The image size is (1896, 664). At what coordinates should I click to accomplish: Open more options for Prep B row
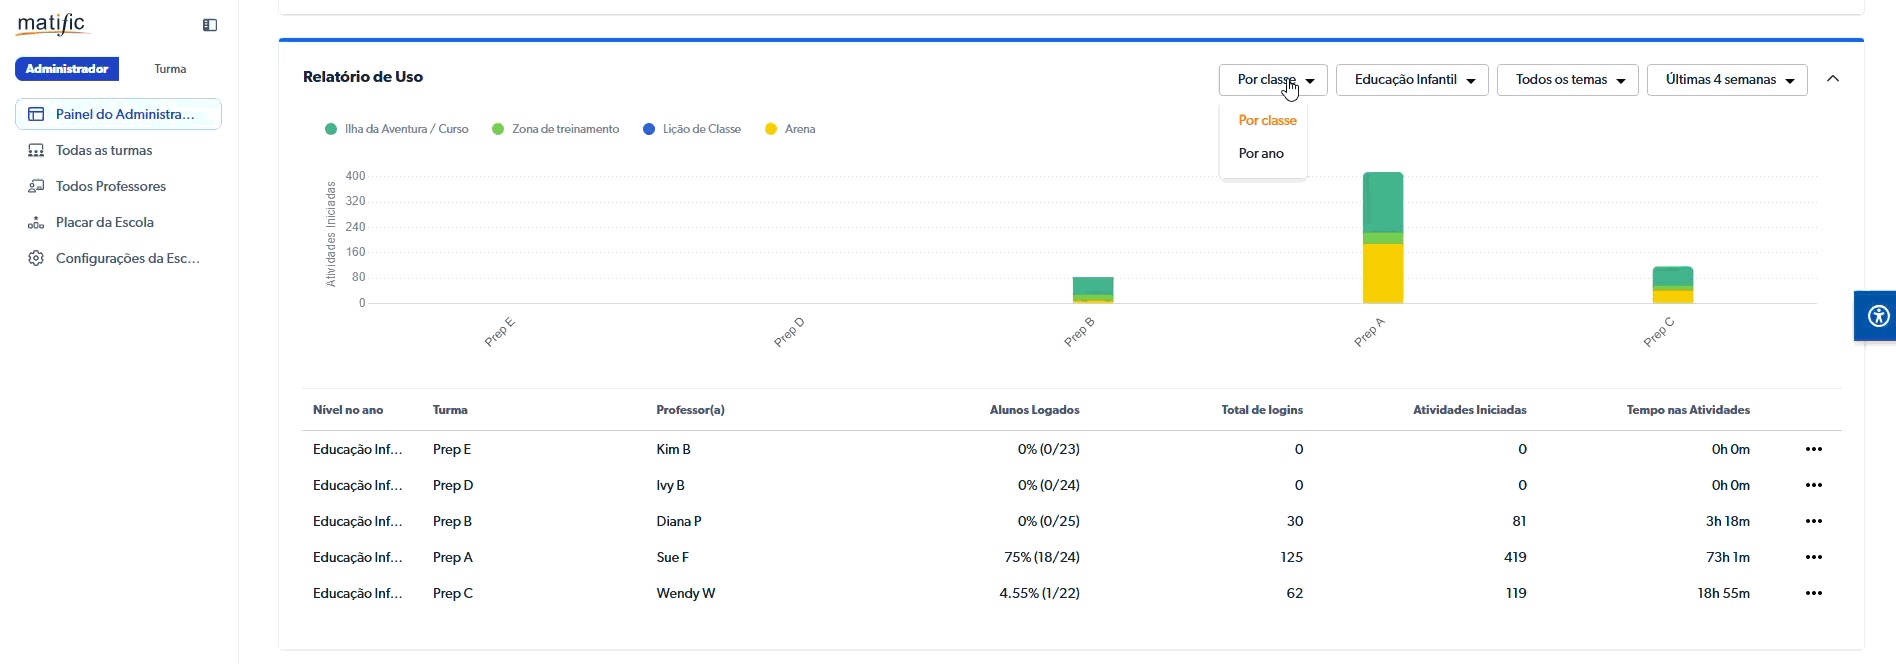point(1813,522)
